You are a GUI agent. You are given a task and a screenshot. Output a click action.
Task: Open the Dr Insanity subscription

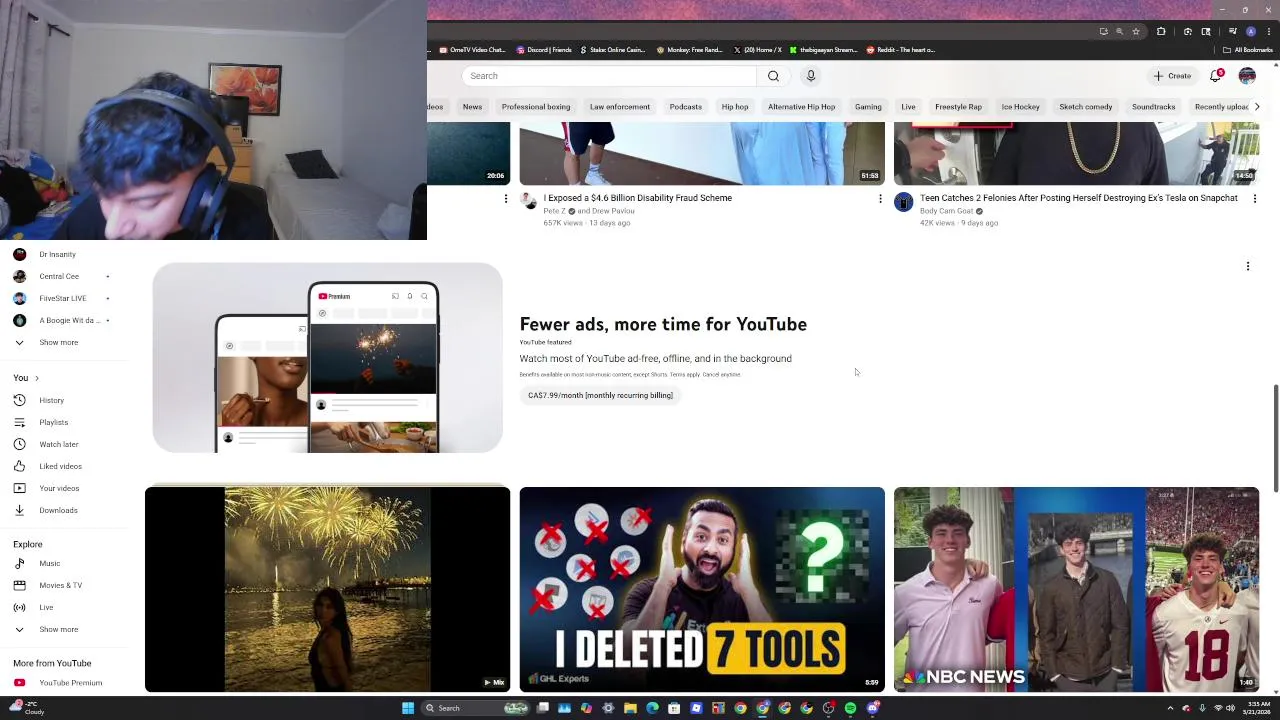click(64, 254)
